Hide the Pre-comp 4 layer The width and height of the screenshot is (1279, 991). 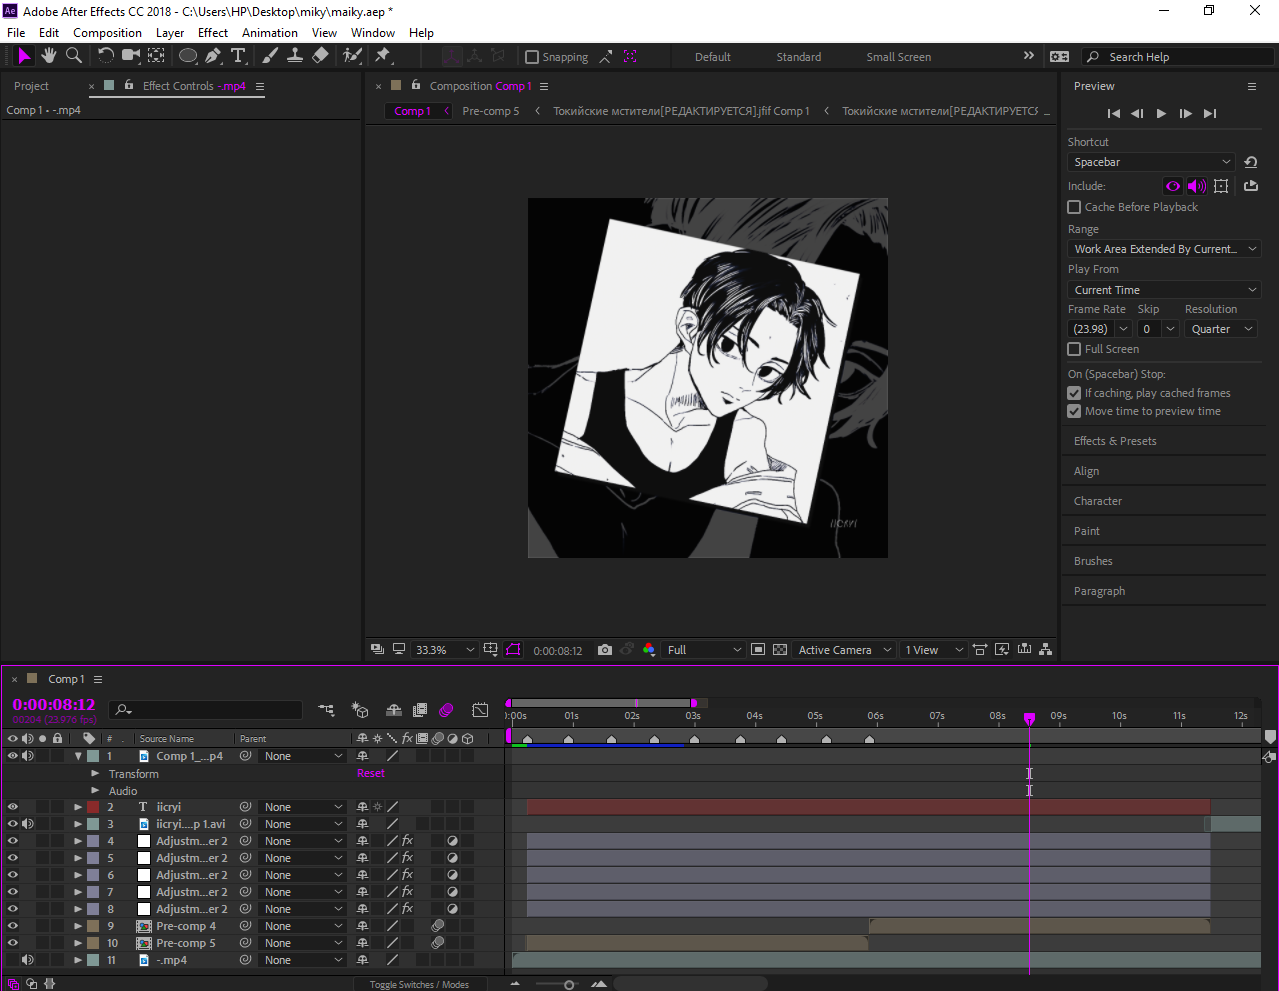[13, 926]
